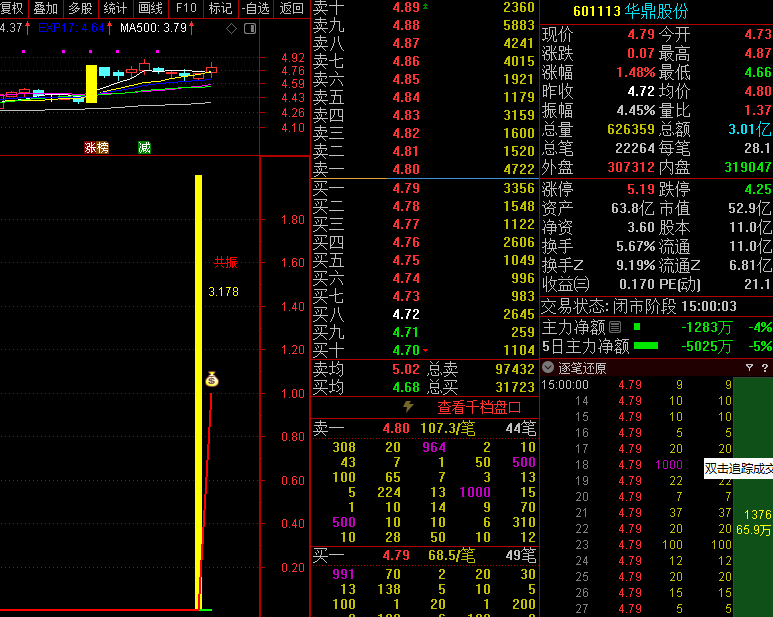Viewport: 773px width, 617px height.
Task: Open the 叠加 overlay menu
Action: pyautogui.click(x=46, y=8)
